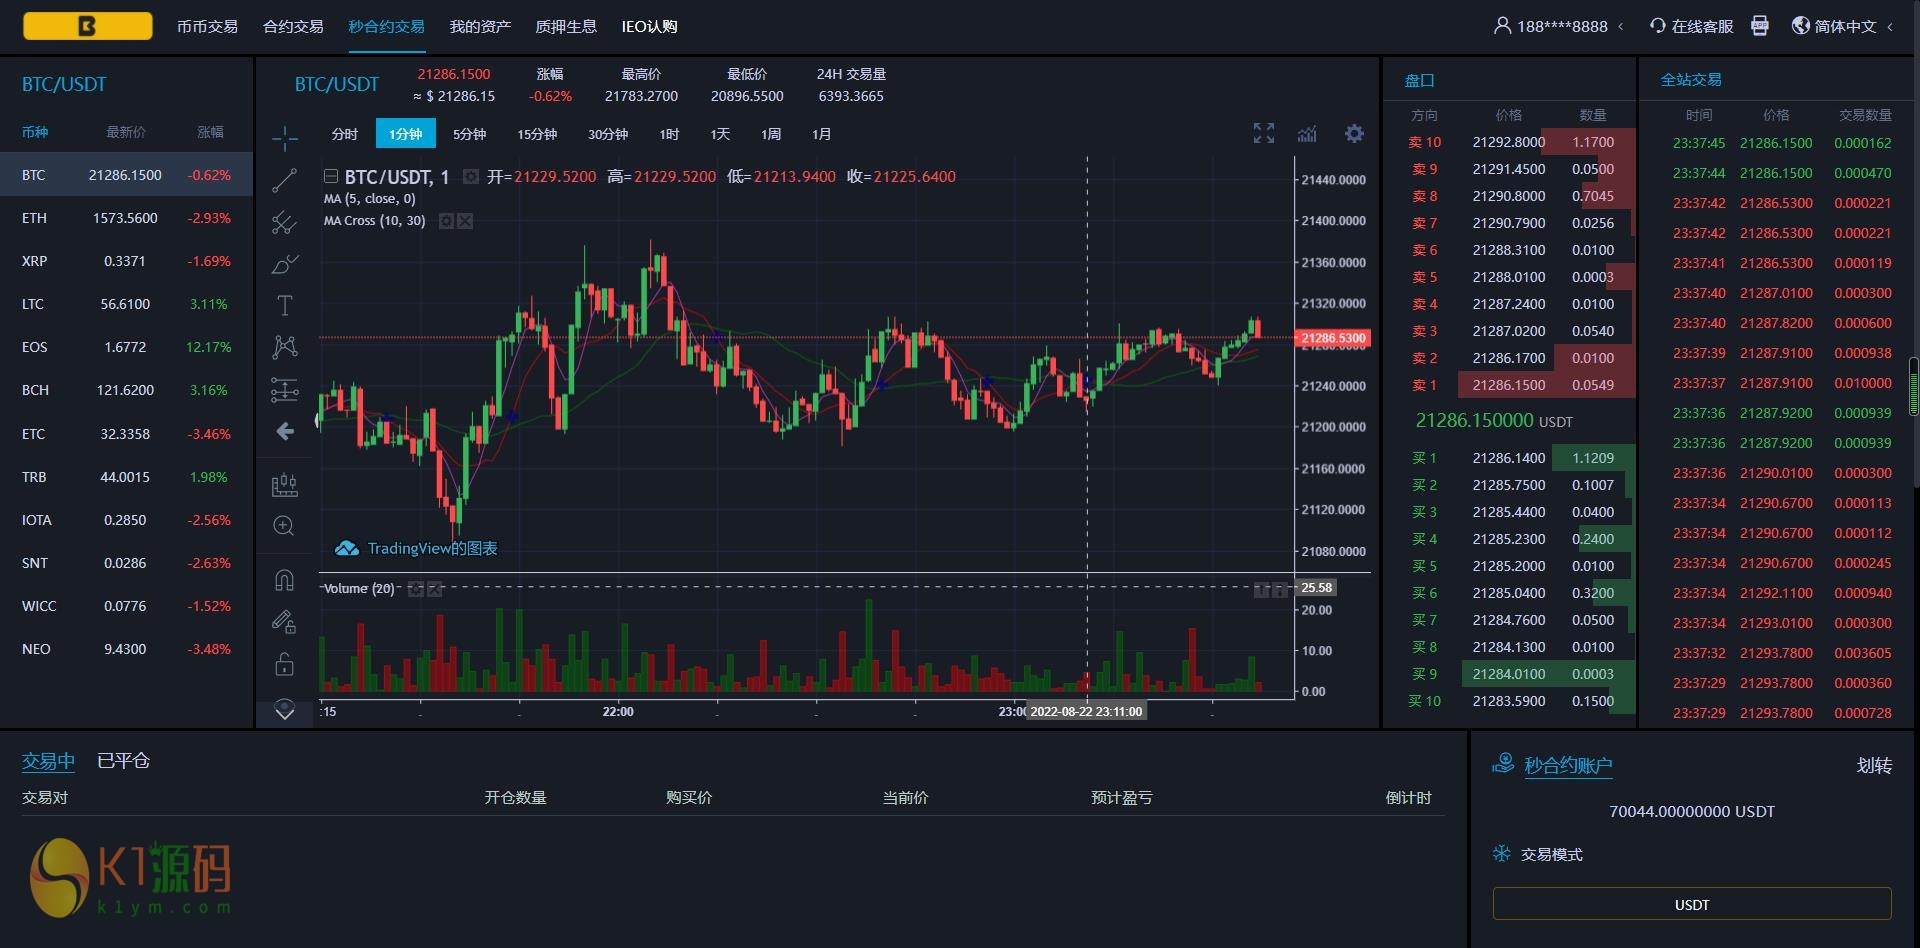Click the printer icon in header
The image size is (1920, 948).
pos(1760,26)
